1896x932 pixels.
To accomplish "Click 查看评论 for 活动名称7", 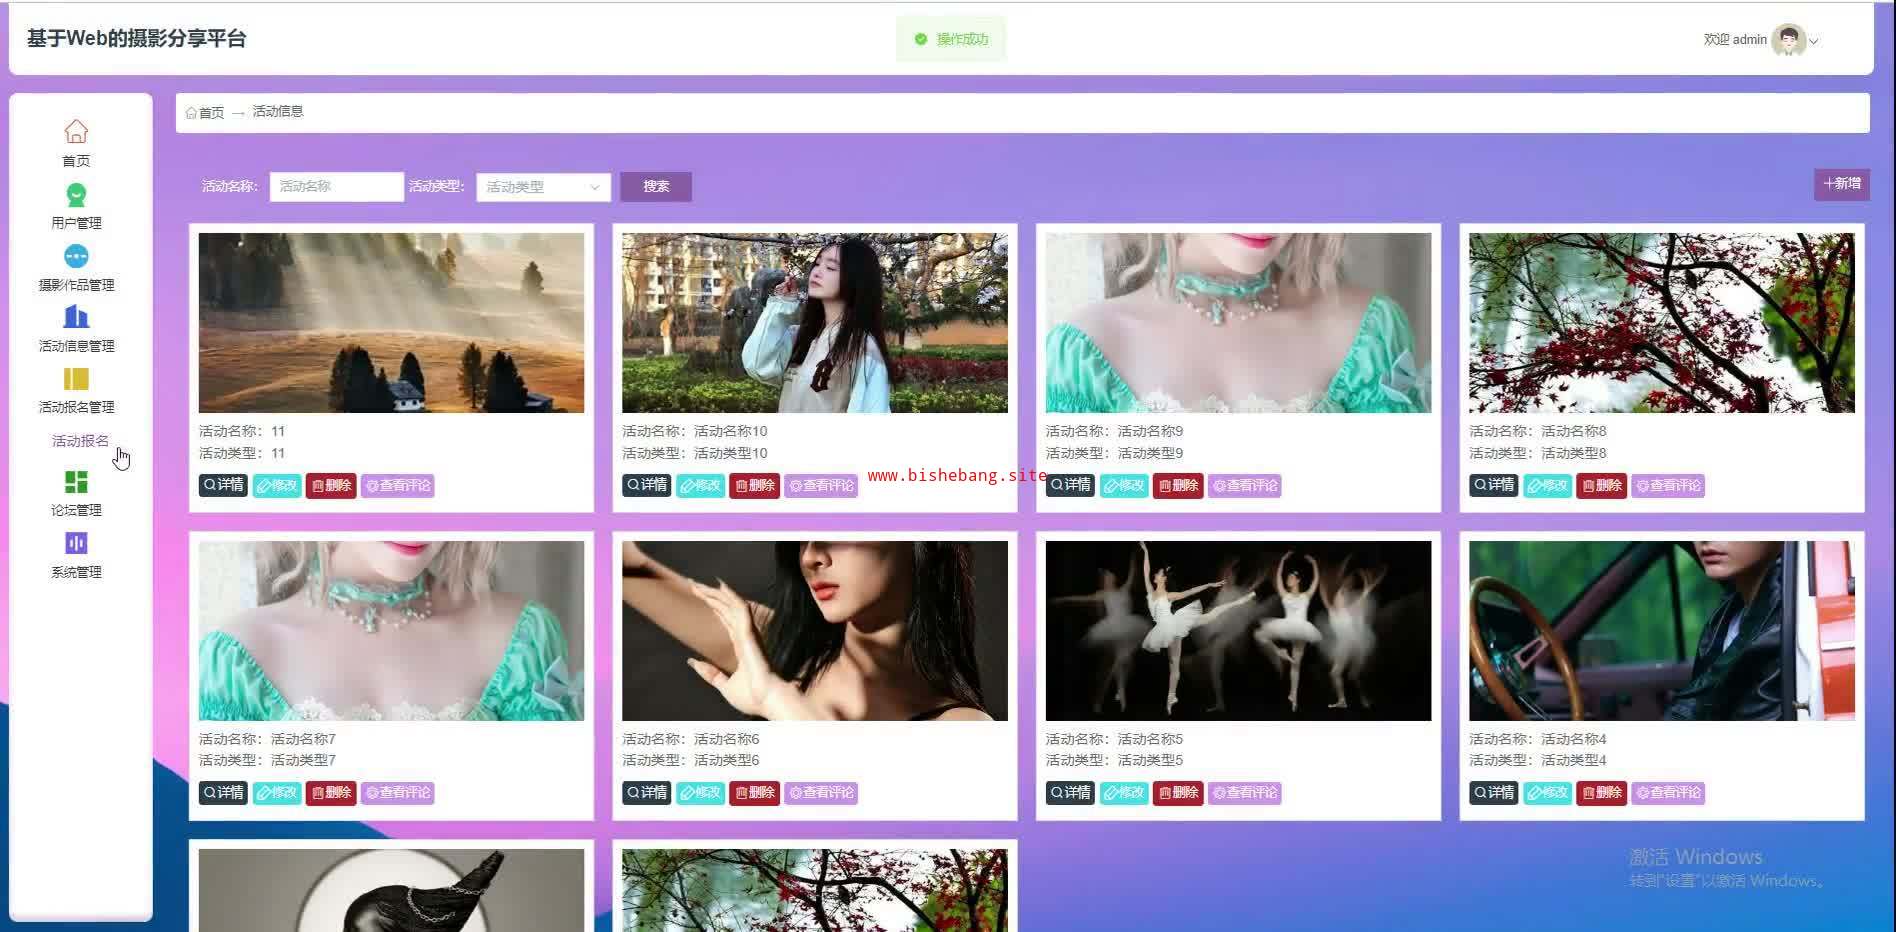I will point(397,793).
